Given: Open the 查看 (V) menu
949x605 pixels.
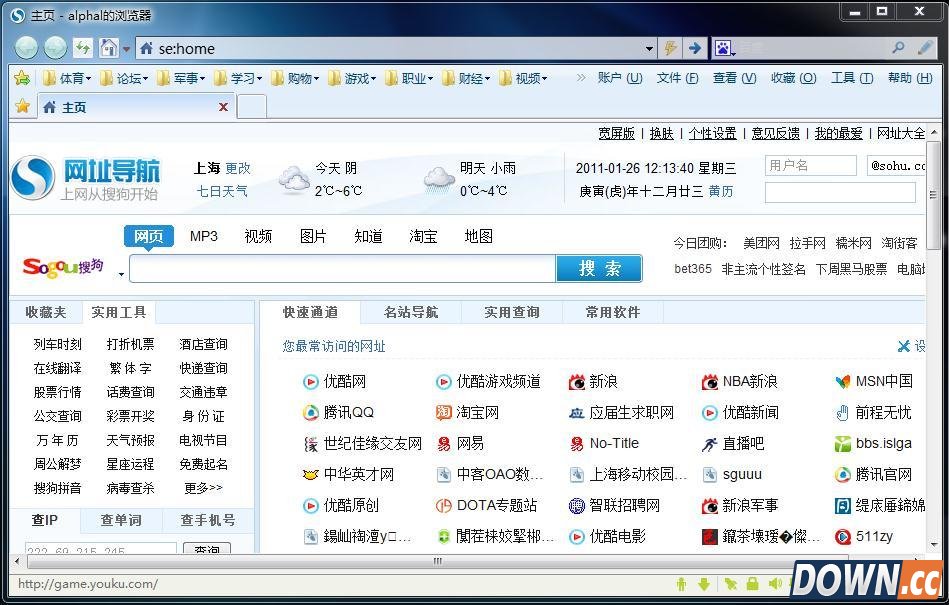Looking at the screenshot, I should click(734, 77).
